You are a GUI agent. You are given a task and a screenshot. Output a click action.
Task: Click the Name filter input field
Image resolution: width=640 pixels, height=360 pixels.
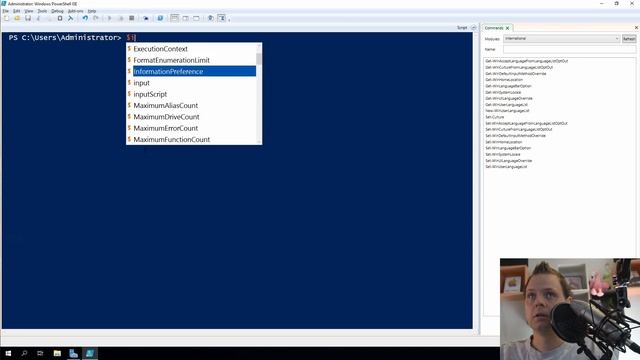point(569,49)
